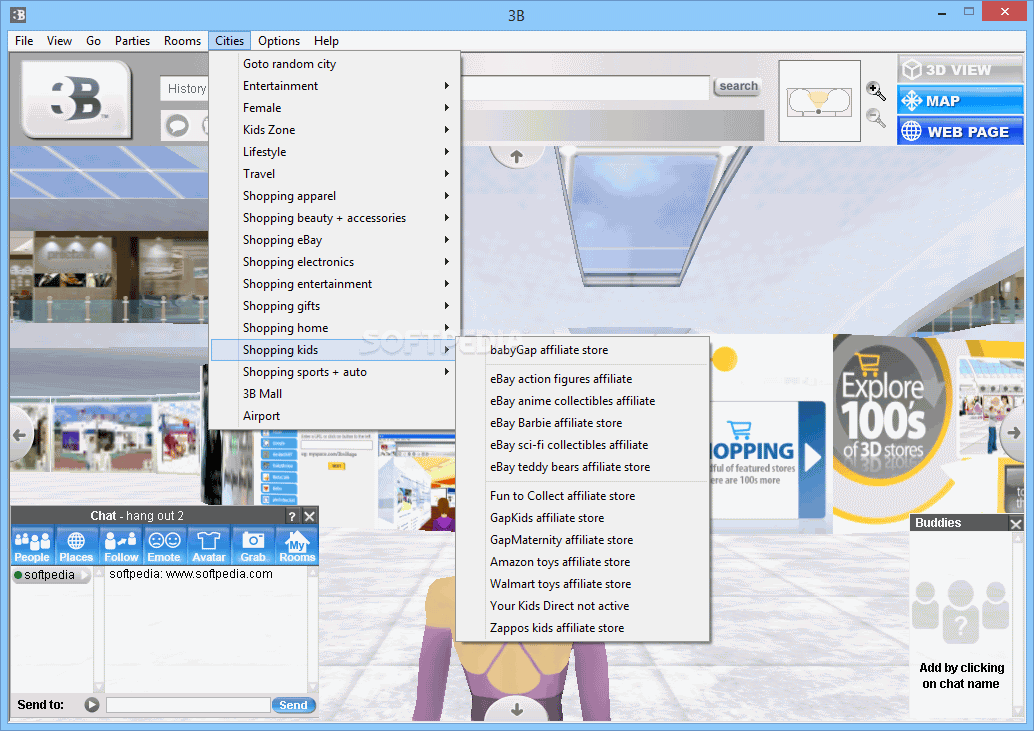This screenshot has width=1034, height=731.
Task: Select GapKids affiliate store
Action: pos(583,518)
